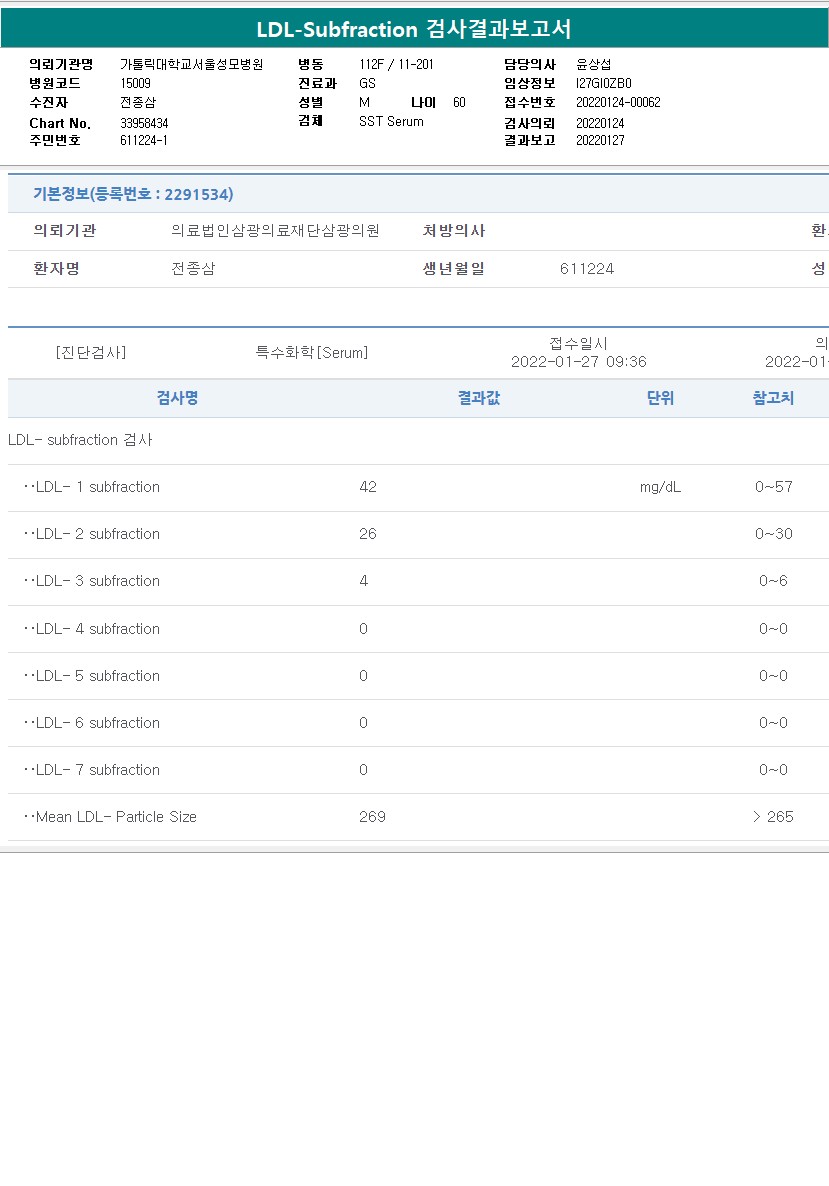This screenshot has width=829, height=1186.
Task: Click hospital code value 15009
Action: (135, 83)
